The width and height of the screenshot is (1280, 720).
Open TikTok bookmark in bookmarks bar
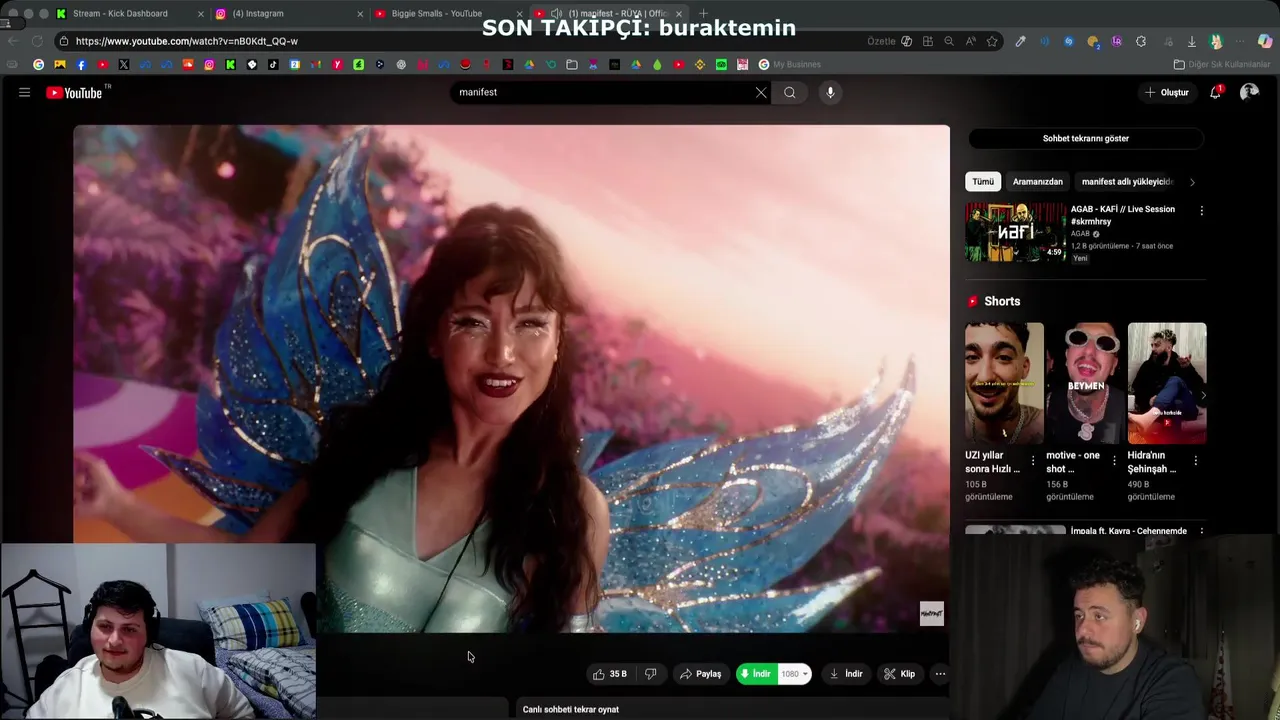point(273,64)
